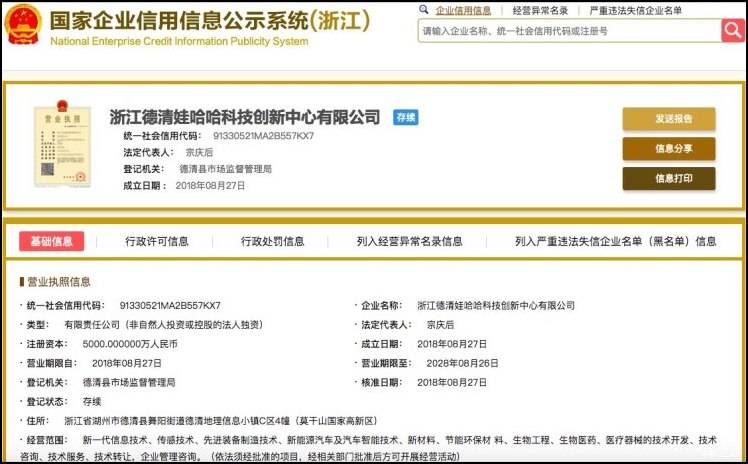
Task: Click the 登记机关 value in license info
Action: coord(129,382)
